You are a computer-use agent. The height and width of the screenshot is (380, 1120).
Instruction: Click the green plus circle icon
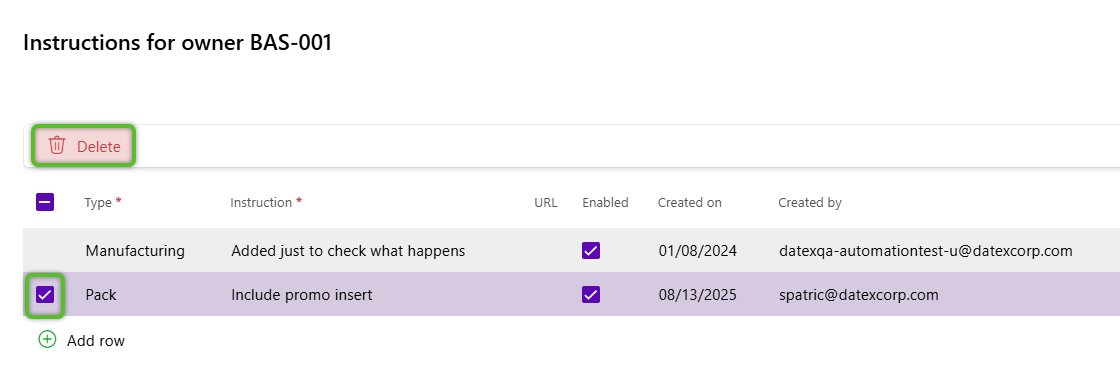(x=46, y=339)
